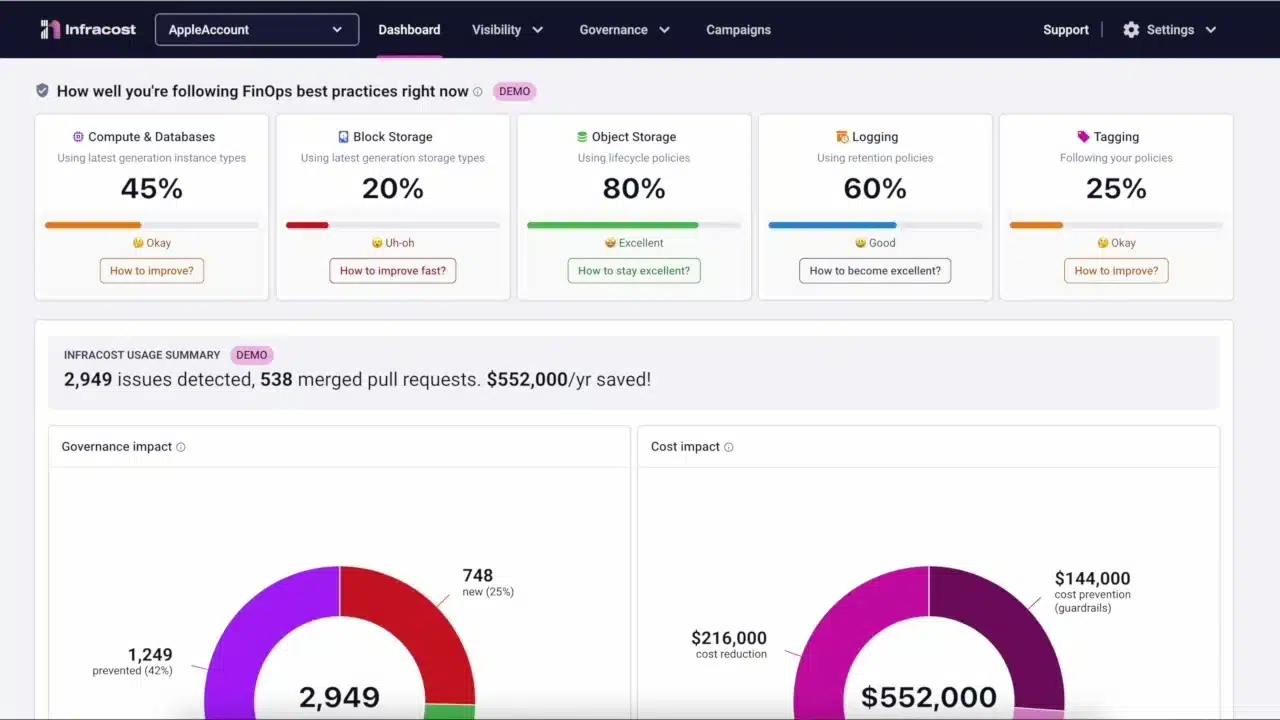Click the Tagging progress bar
This screenshot has width=1280, height=720.
tap(1036, 225)
